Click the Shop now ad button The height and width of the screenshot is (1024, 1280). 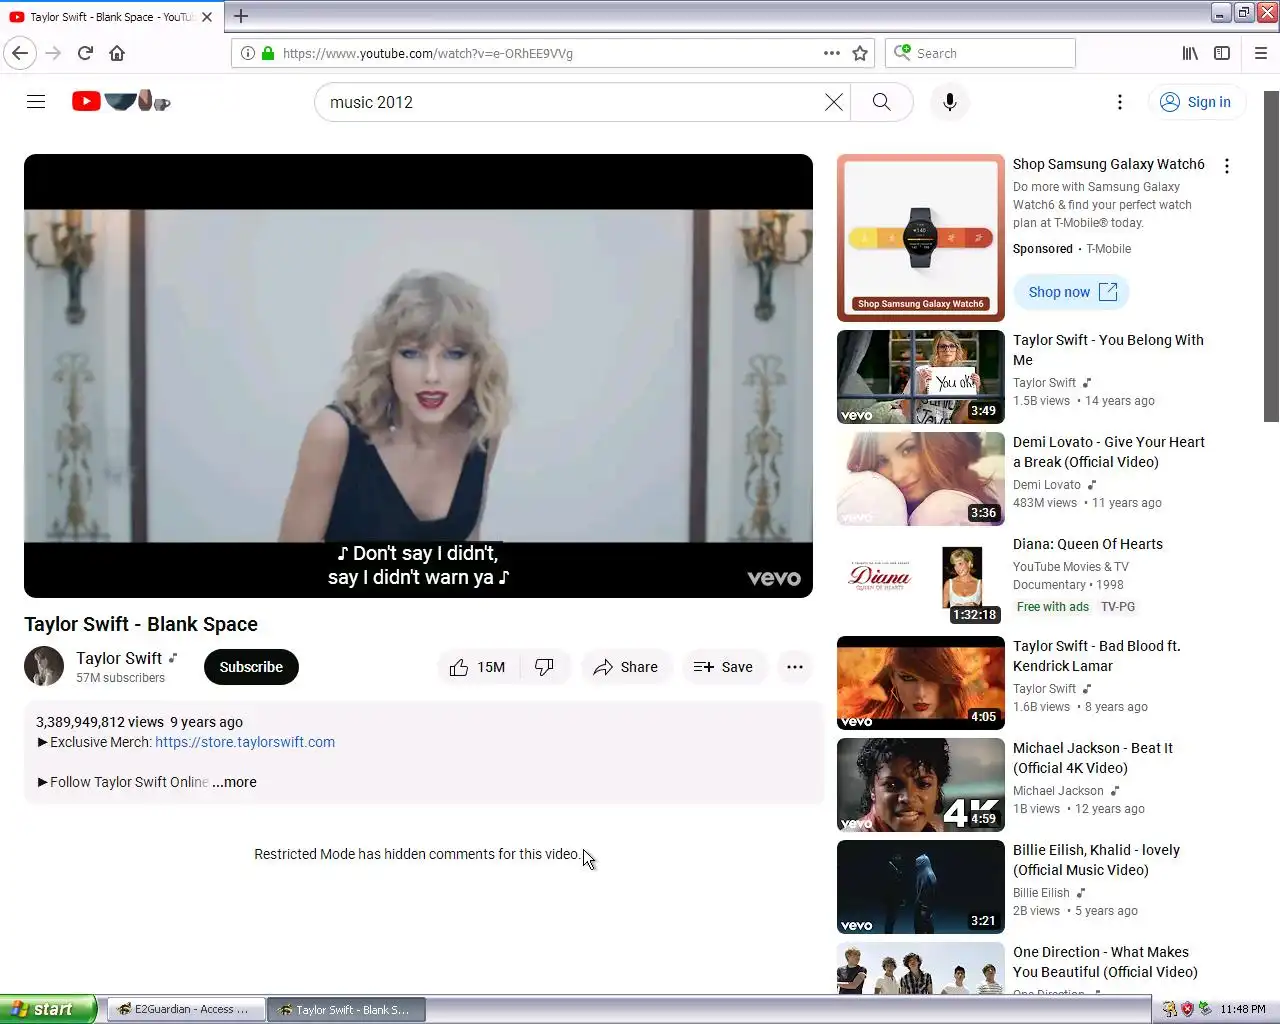click(1071, 292)
